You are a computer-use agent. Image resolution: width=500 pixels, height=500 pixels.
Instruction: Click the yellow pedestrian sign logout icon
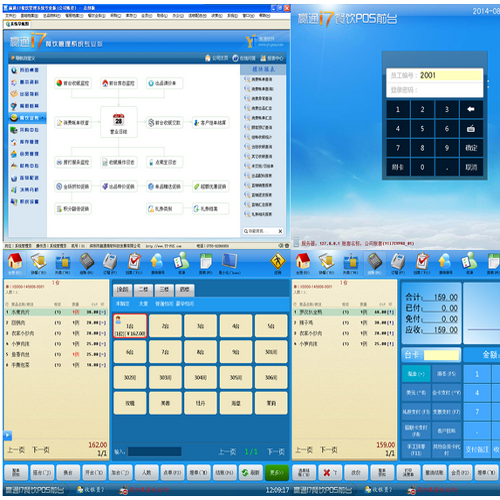[x=278, y=261]
